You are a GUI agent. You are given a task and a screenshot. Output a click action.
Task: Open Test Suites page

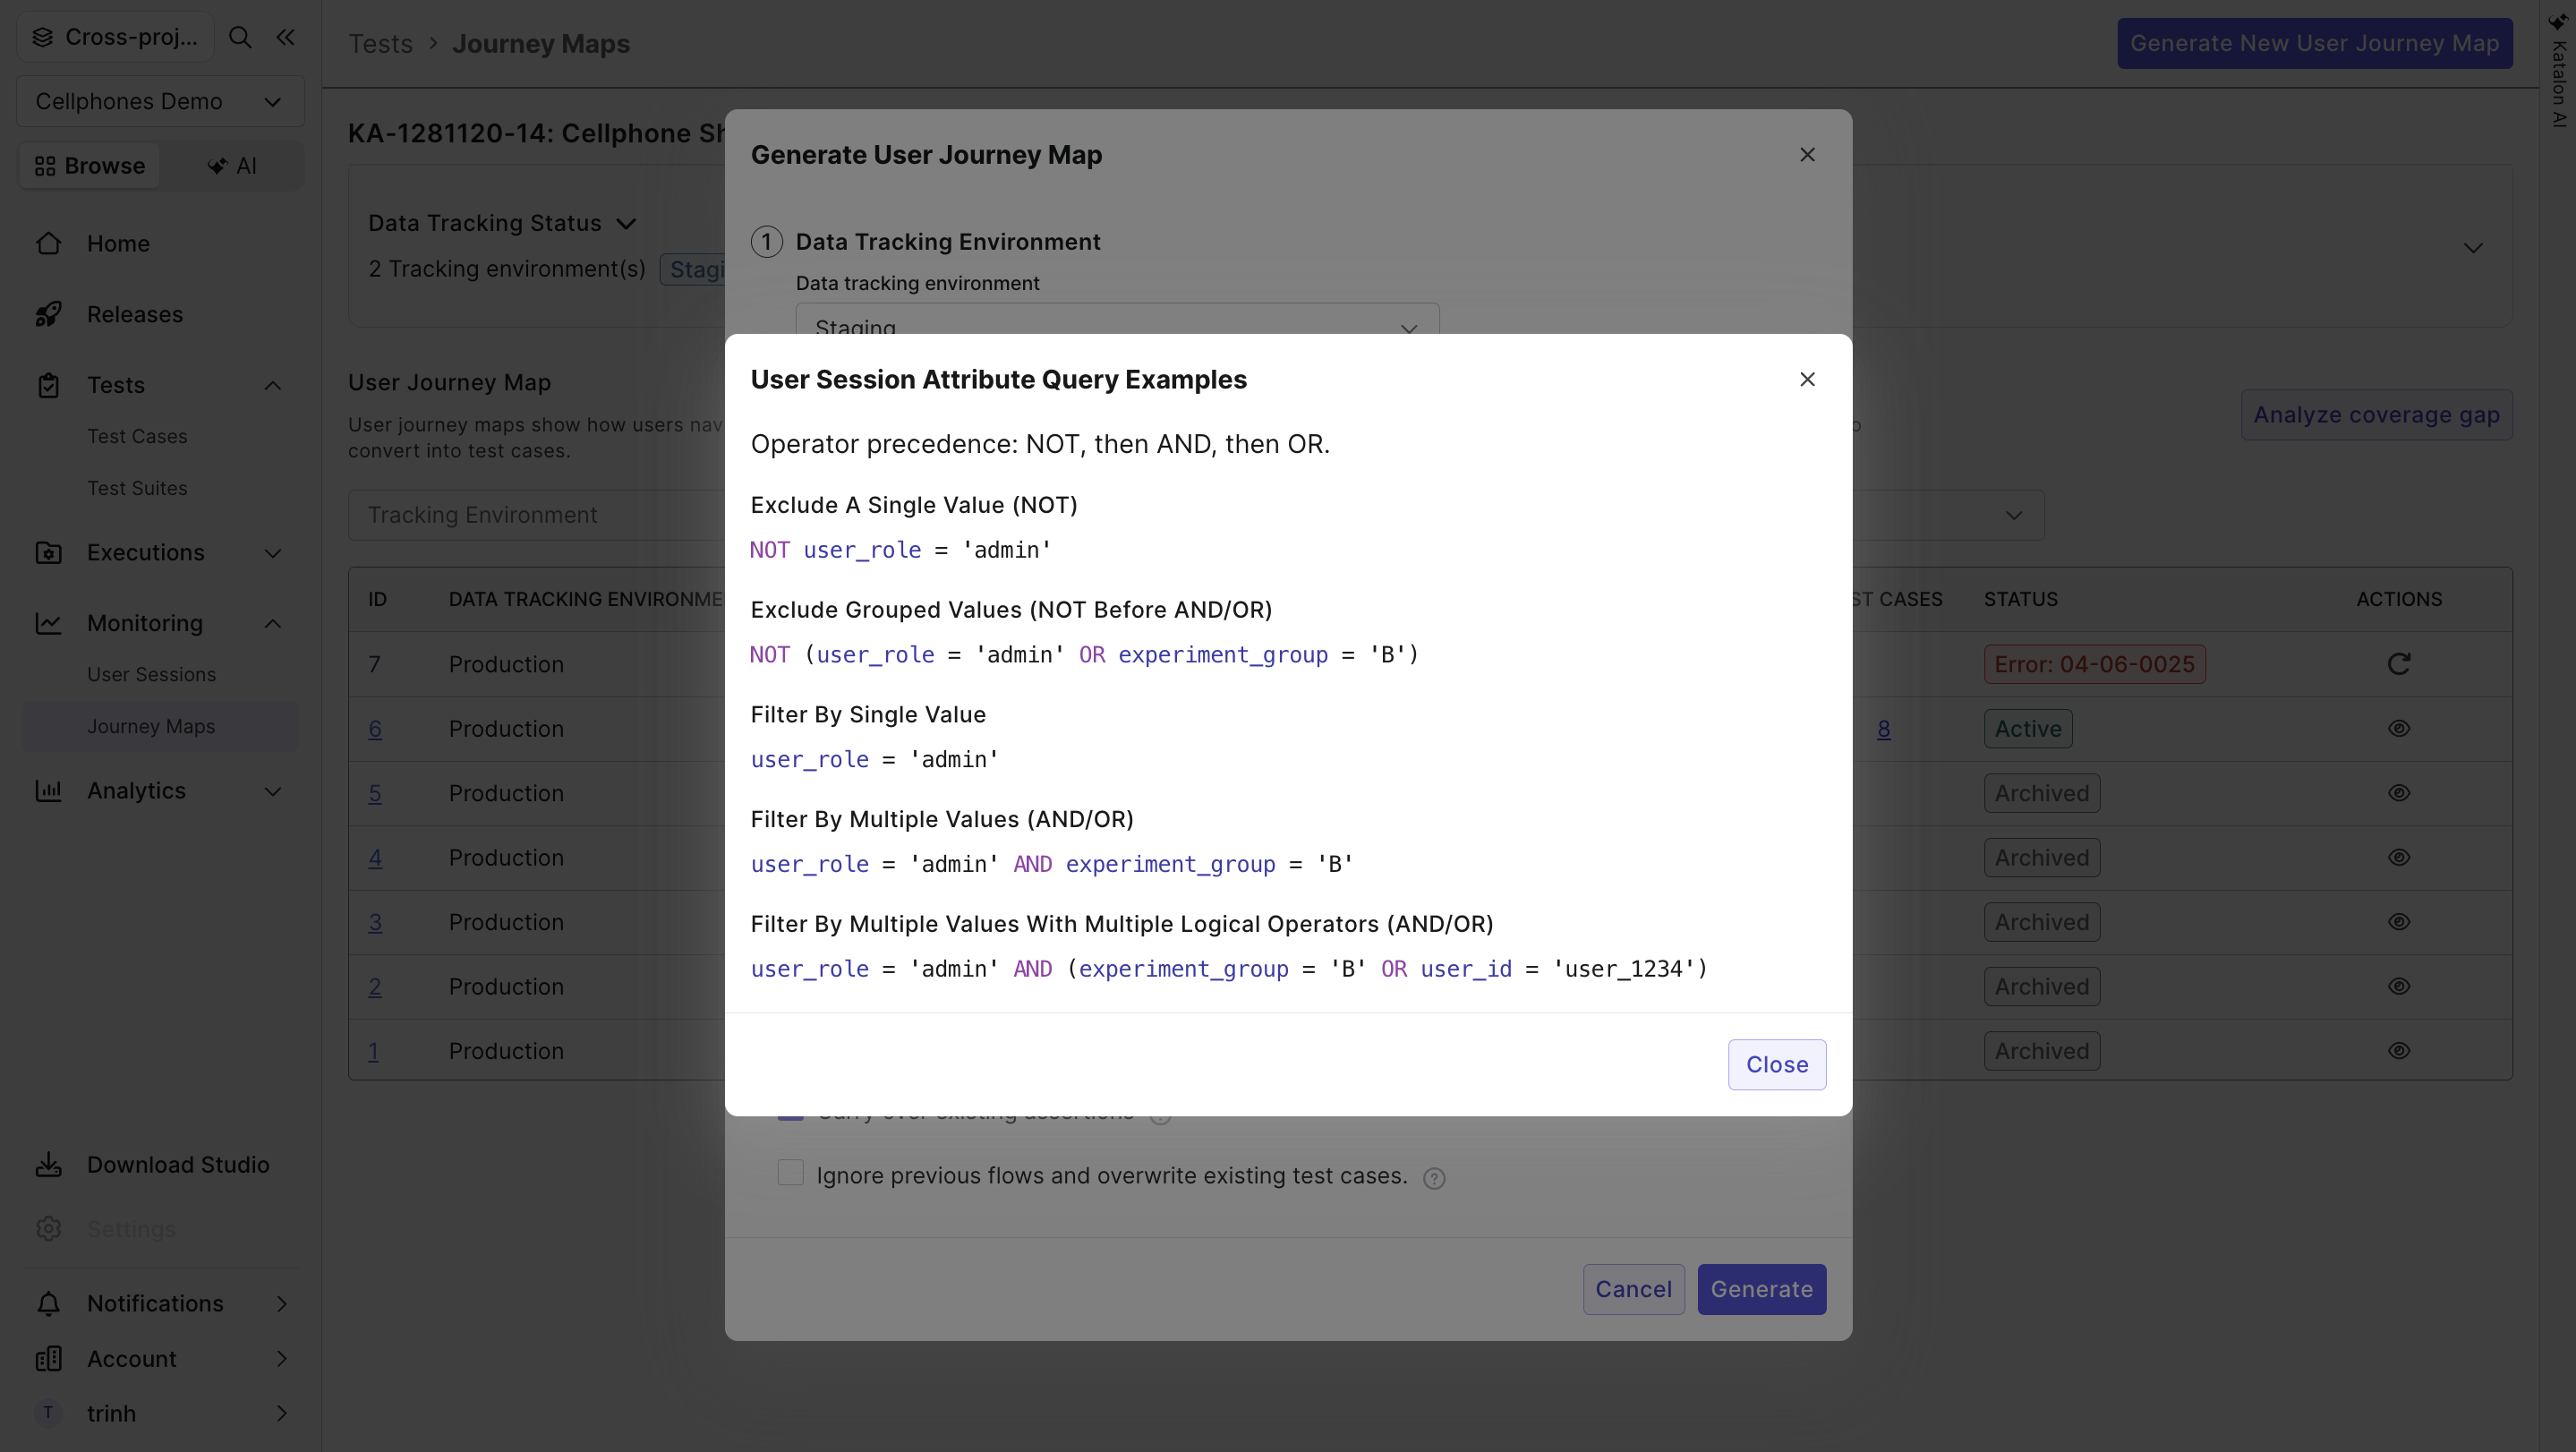(x=137, y=489)
